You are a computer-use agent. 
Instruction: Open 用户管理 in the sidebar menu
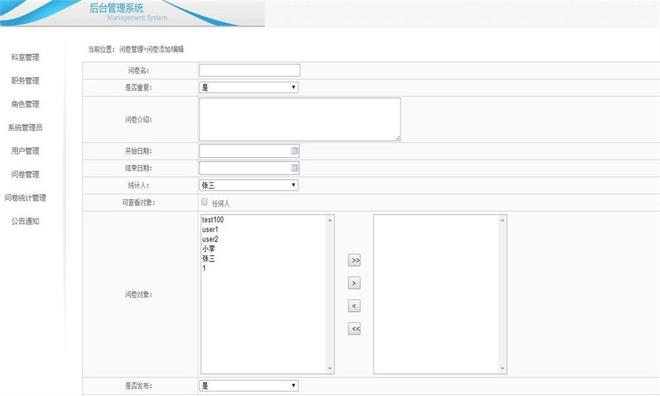[x=25, y=151]
